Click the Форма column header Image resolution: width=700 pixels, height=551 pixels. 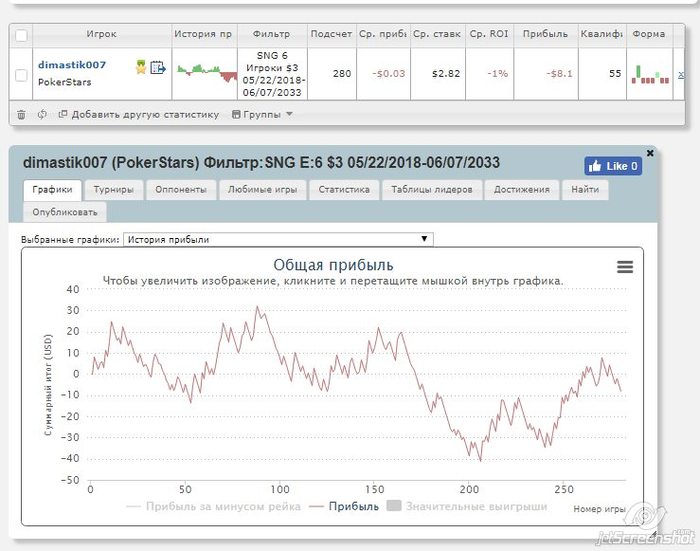(649, 34)
